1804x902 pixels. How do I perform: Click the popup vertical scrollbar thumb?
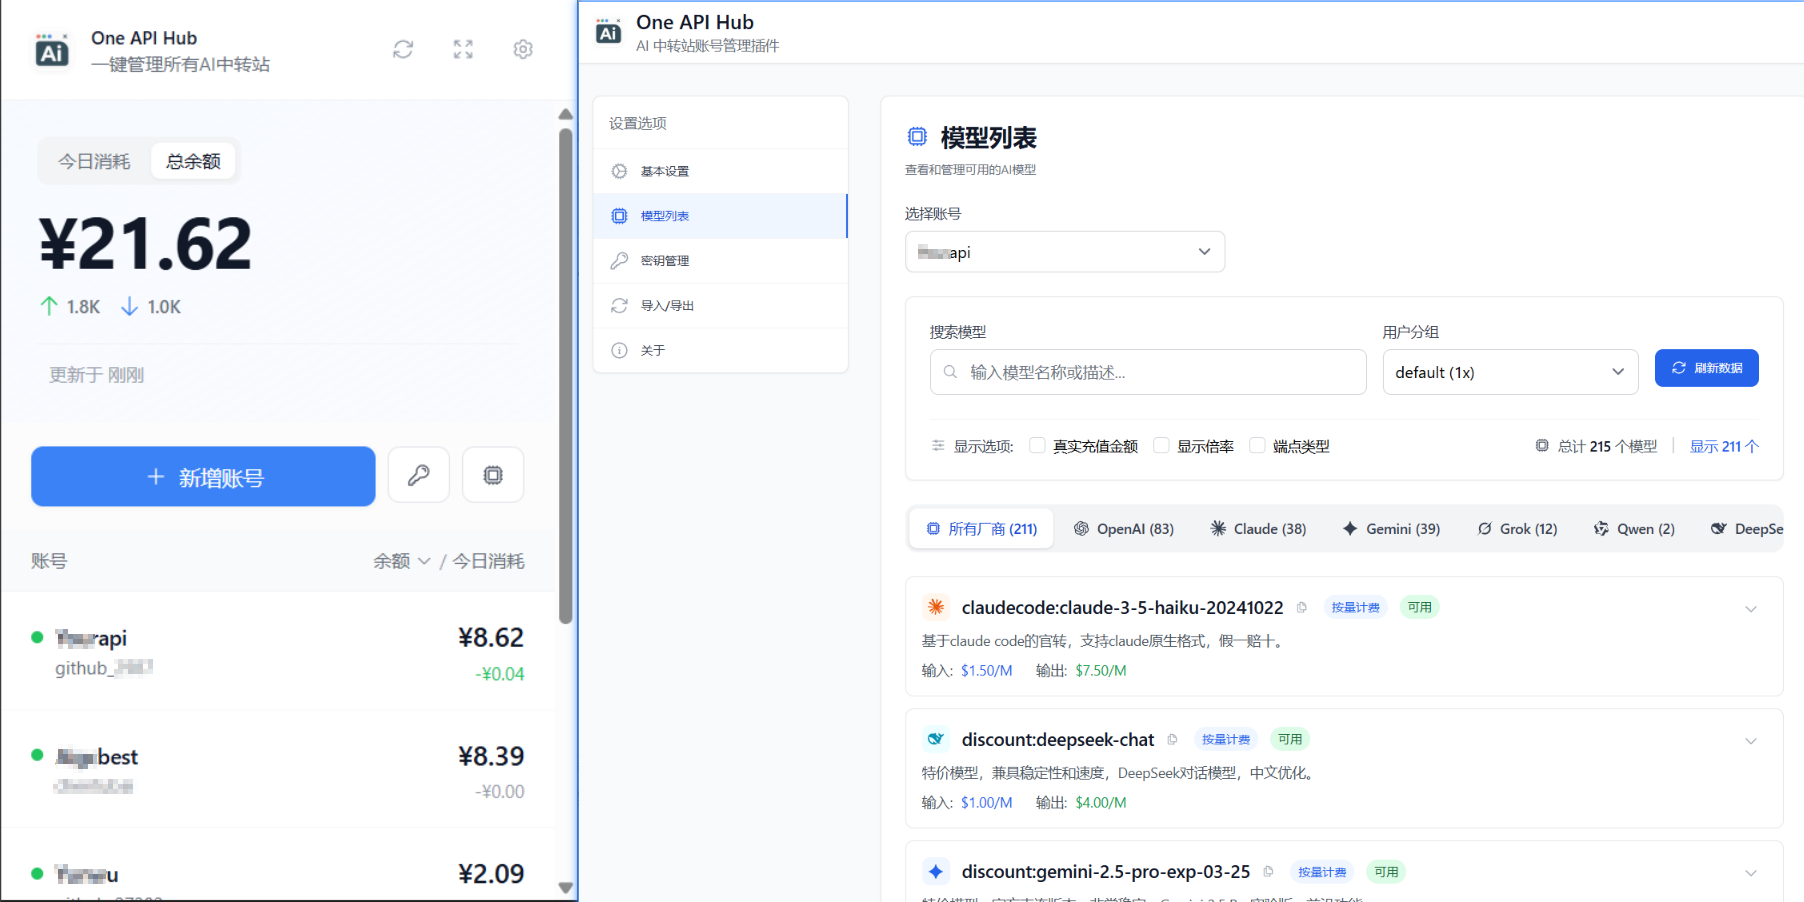point(565,375)
